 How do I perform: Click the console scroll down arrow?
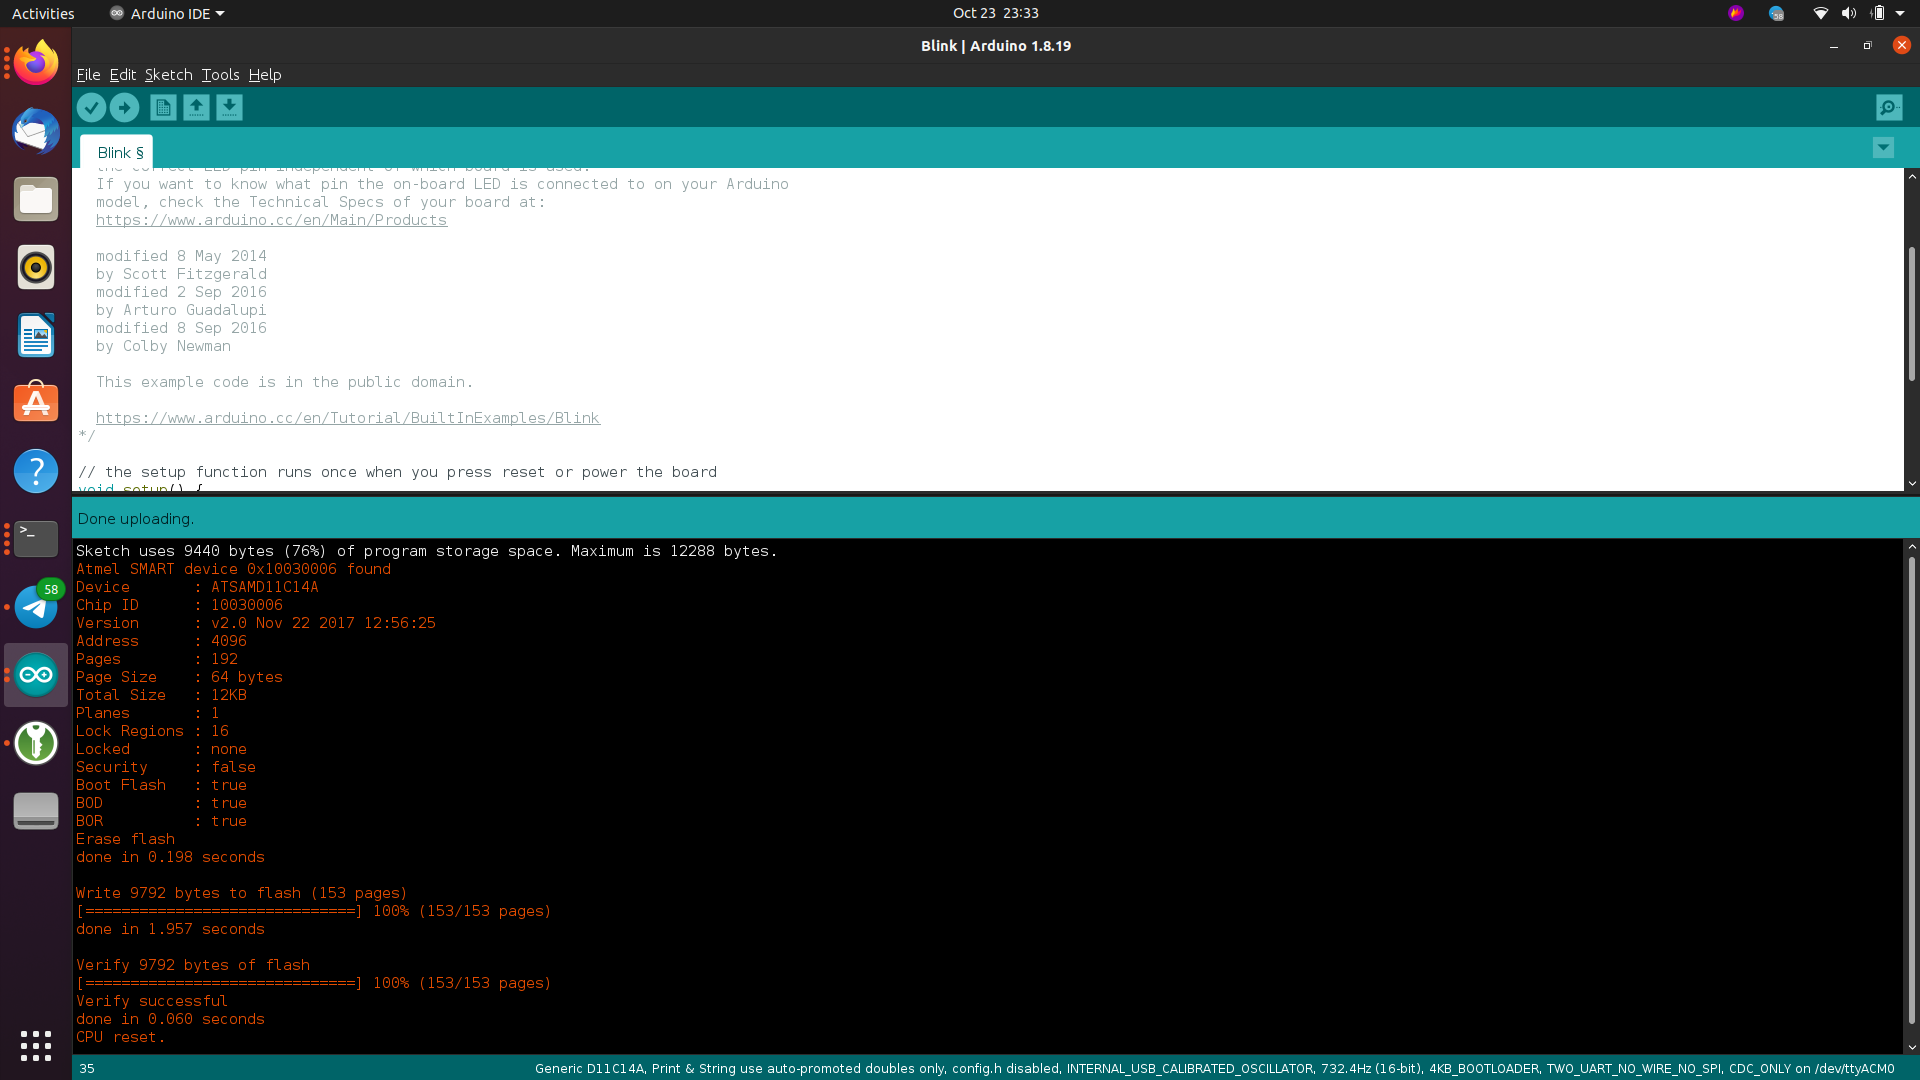[x=1911, y=1047]
